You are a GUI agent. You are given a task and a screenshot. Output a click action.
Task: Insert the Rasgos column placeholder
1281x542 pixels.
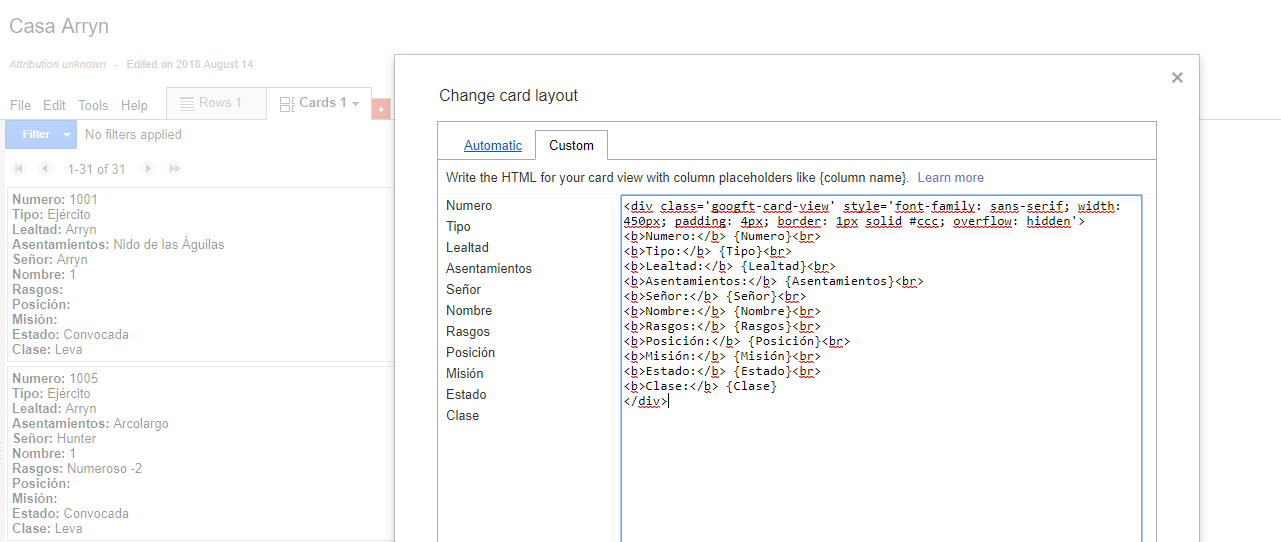tap(468, 332)
